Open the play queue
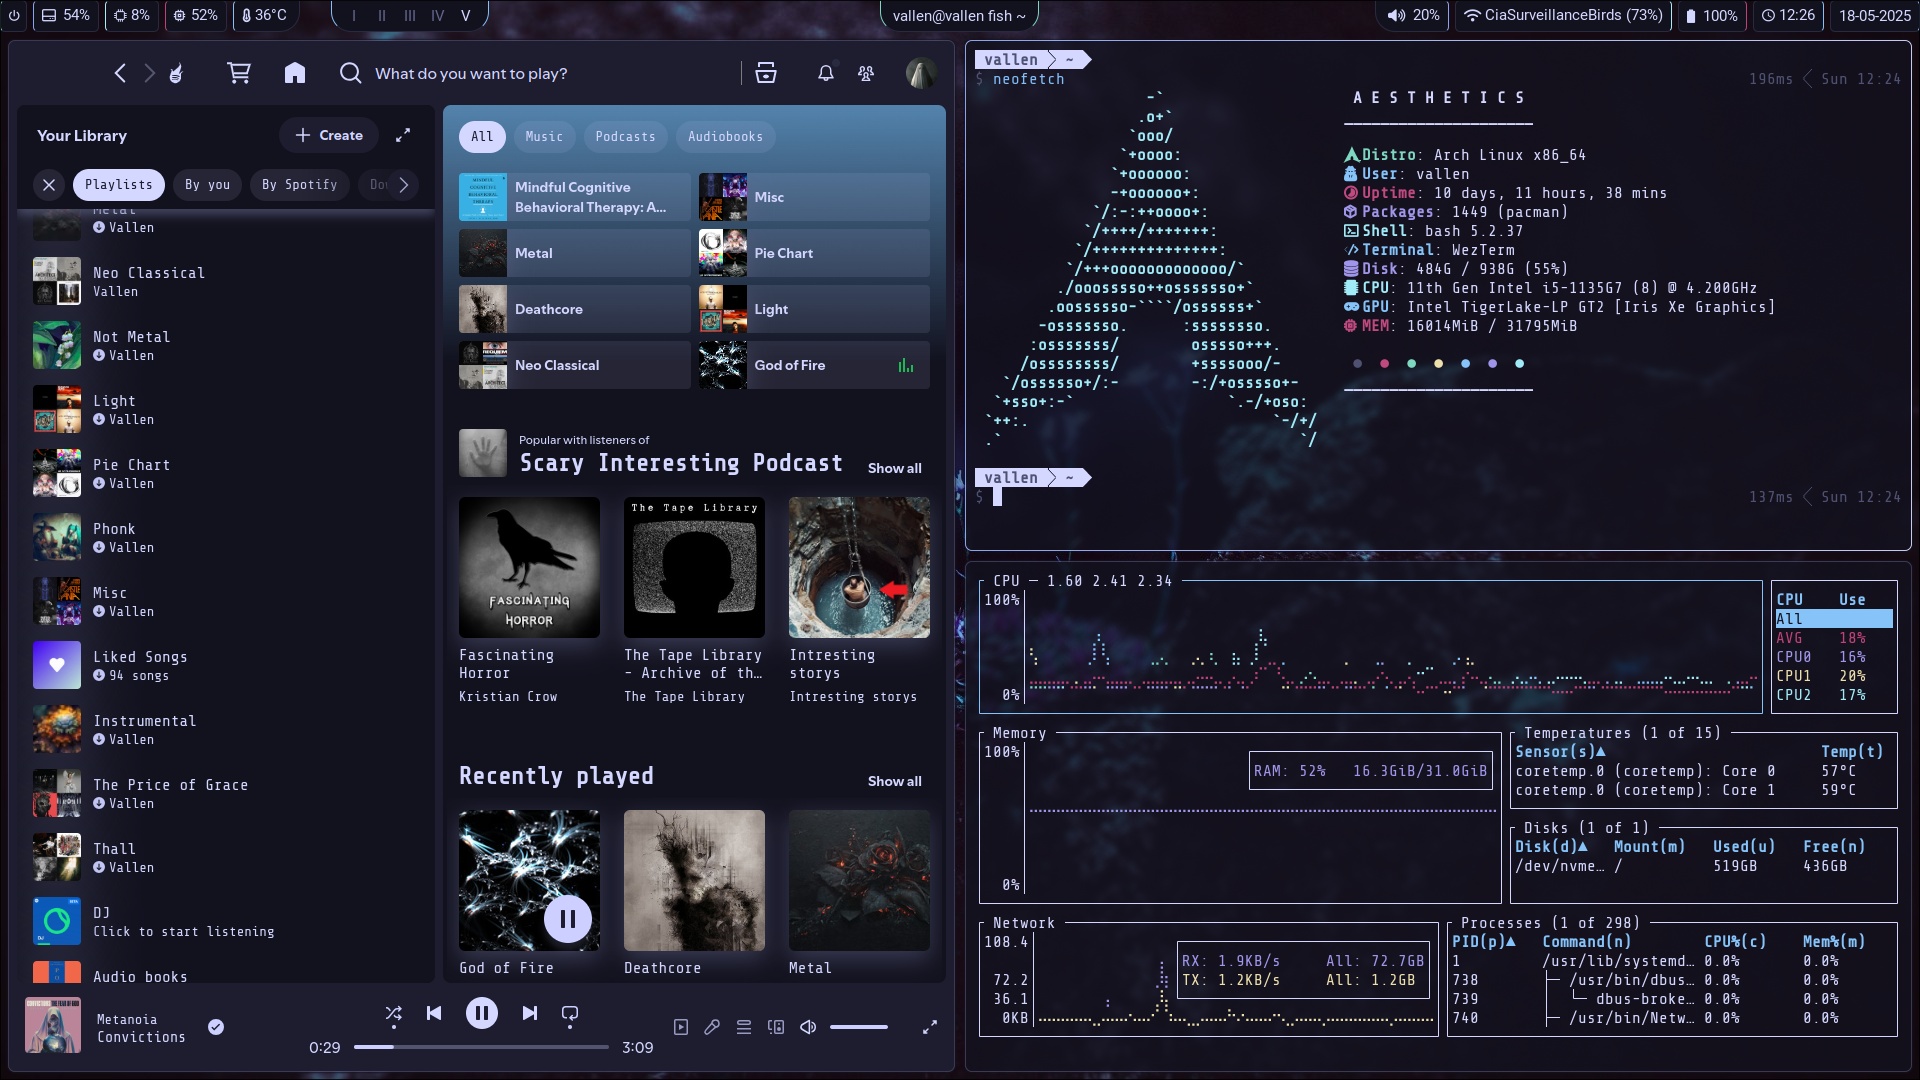Viewport: 1920px width, 1080px height. pyautogui.click(x=744, y=1026)
